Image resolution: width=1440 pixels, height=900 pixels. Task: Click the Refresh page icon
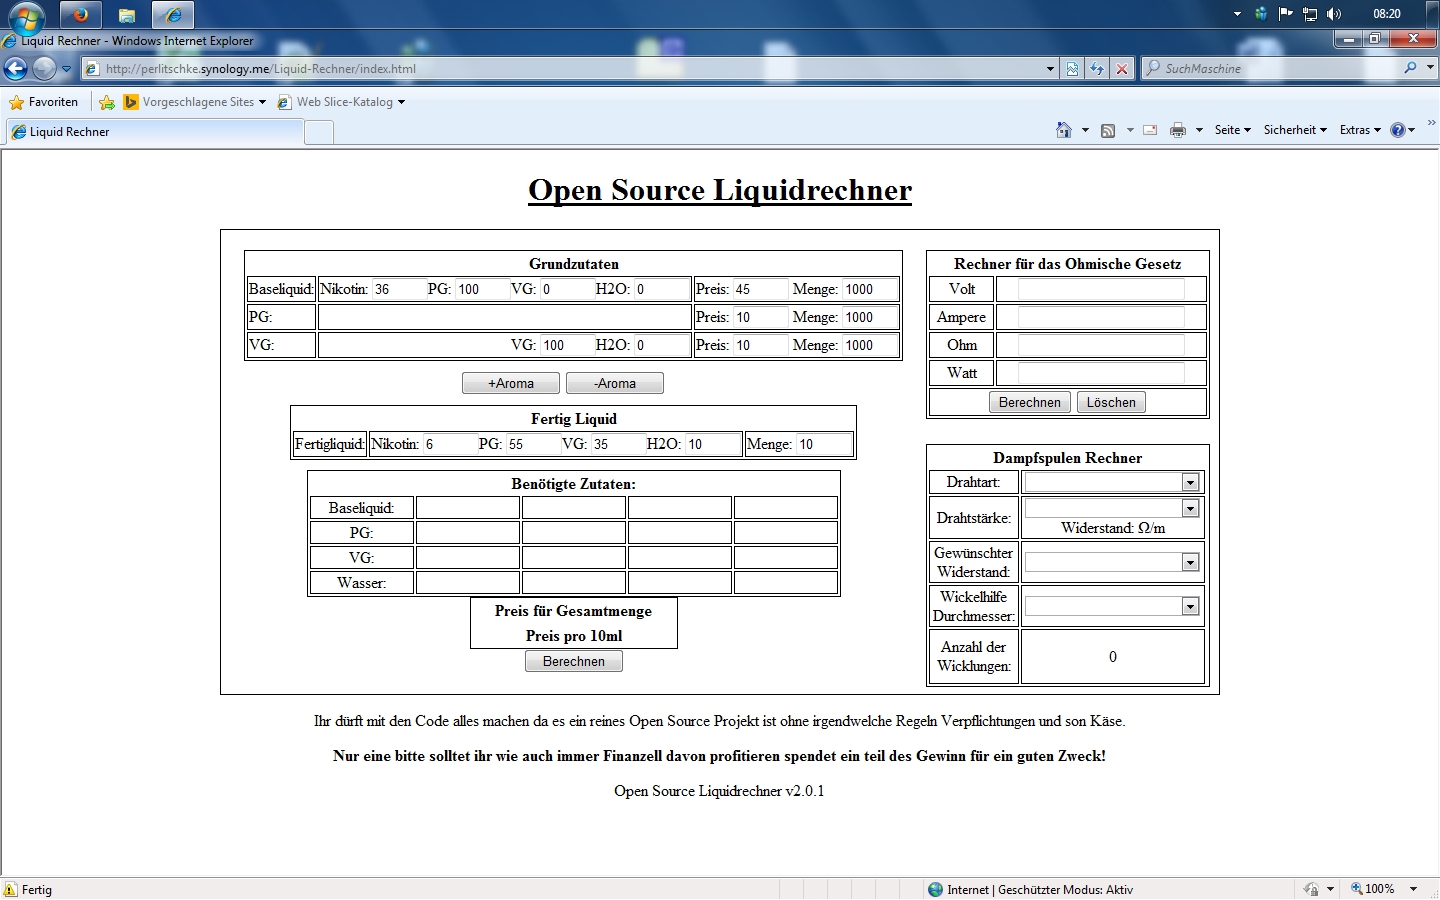1097,69
